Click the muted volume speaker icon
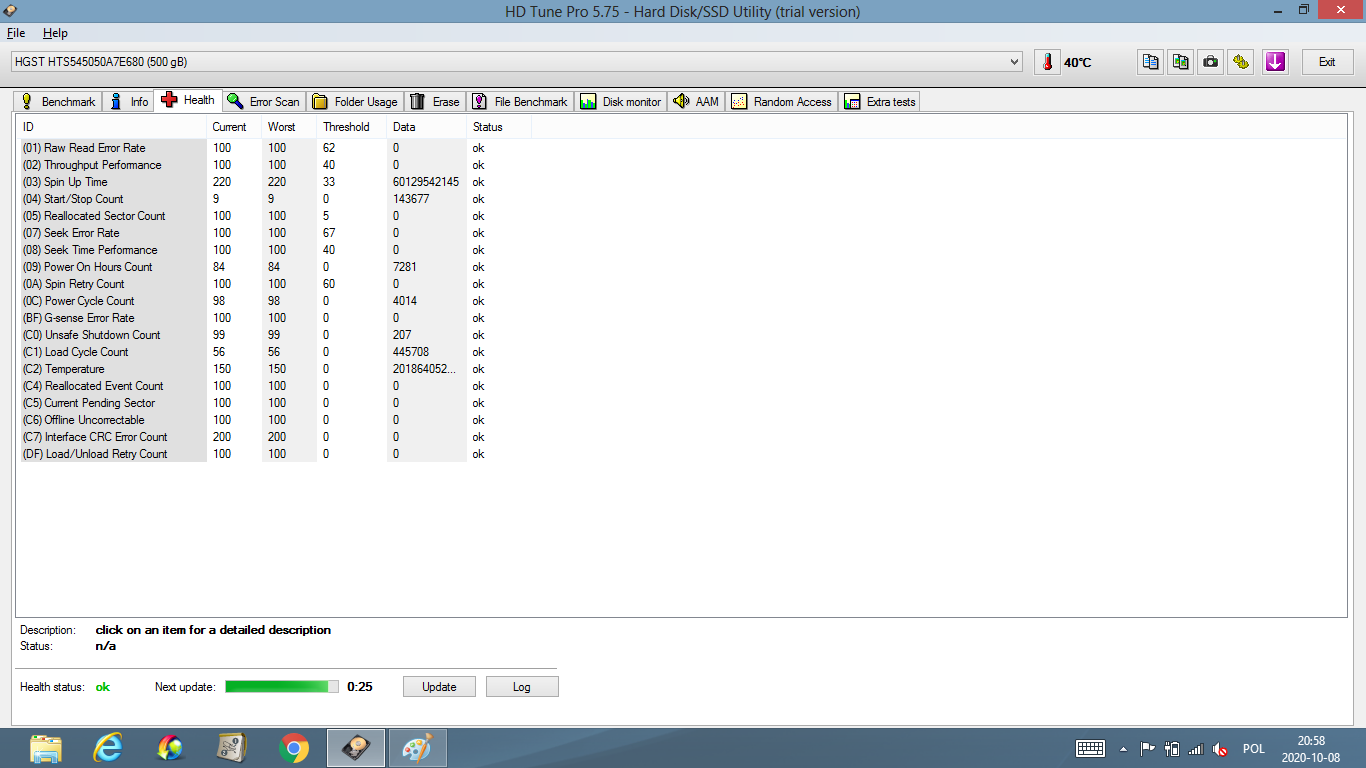This screenshot has height=768, width=1366. (x=1220, y=749)
